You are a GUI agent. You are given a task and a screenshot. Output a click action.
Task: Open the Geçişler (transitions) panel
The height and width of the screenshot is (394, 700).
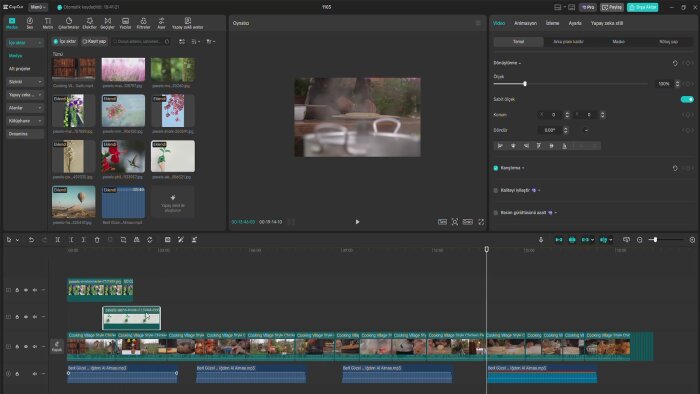pyautogui.click(x=108, y=23)
